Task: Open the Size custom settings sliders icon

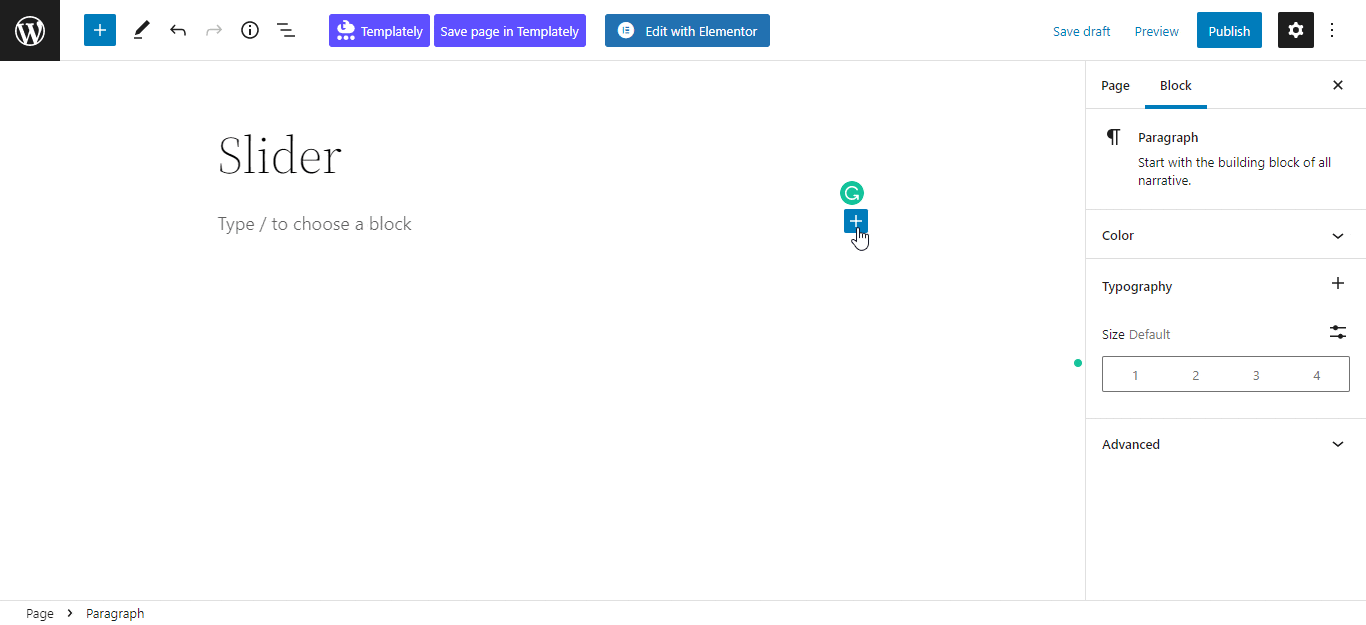Action: [1338, 332]
